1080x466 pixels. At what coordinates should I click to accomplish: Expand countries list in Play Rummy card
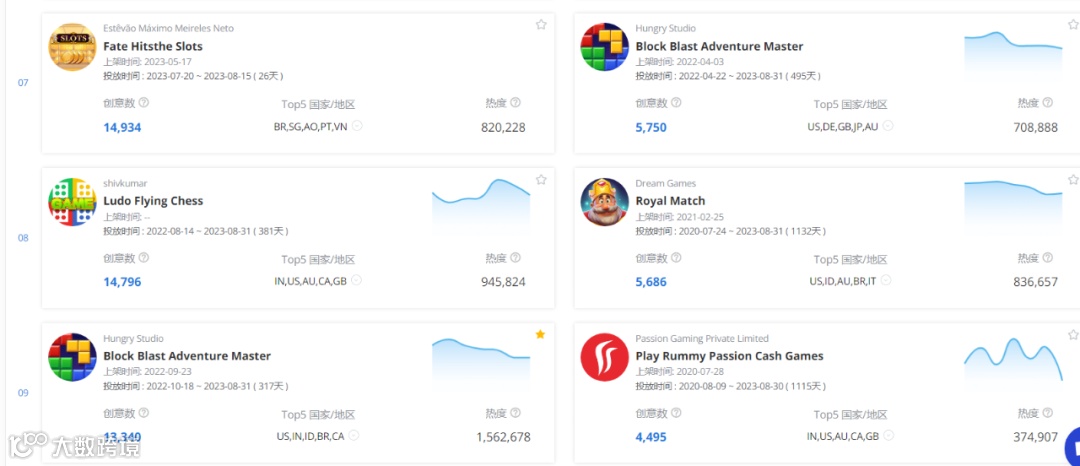pyautogui.click(x=889, y=436)
